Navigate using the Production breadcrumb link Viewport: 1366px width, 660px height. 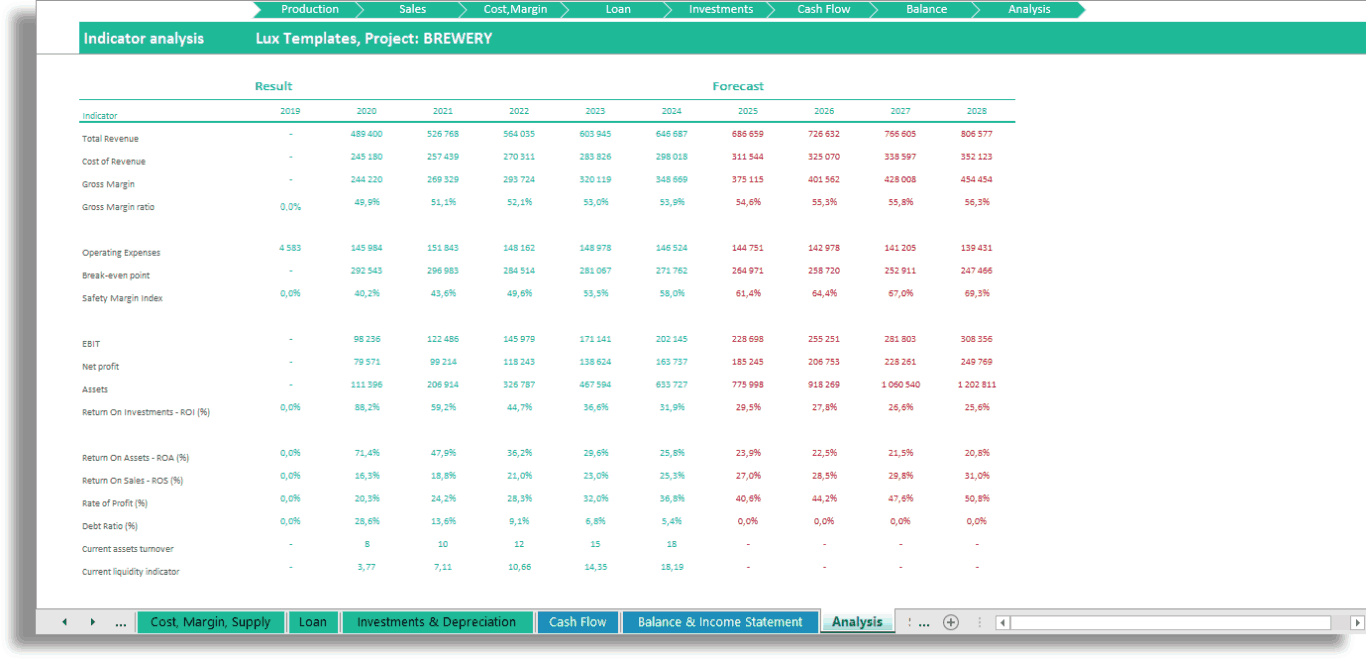tap(309, 9)
